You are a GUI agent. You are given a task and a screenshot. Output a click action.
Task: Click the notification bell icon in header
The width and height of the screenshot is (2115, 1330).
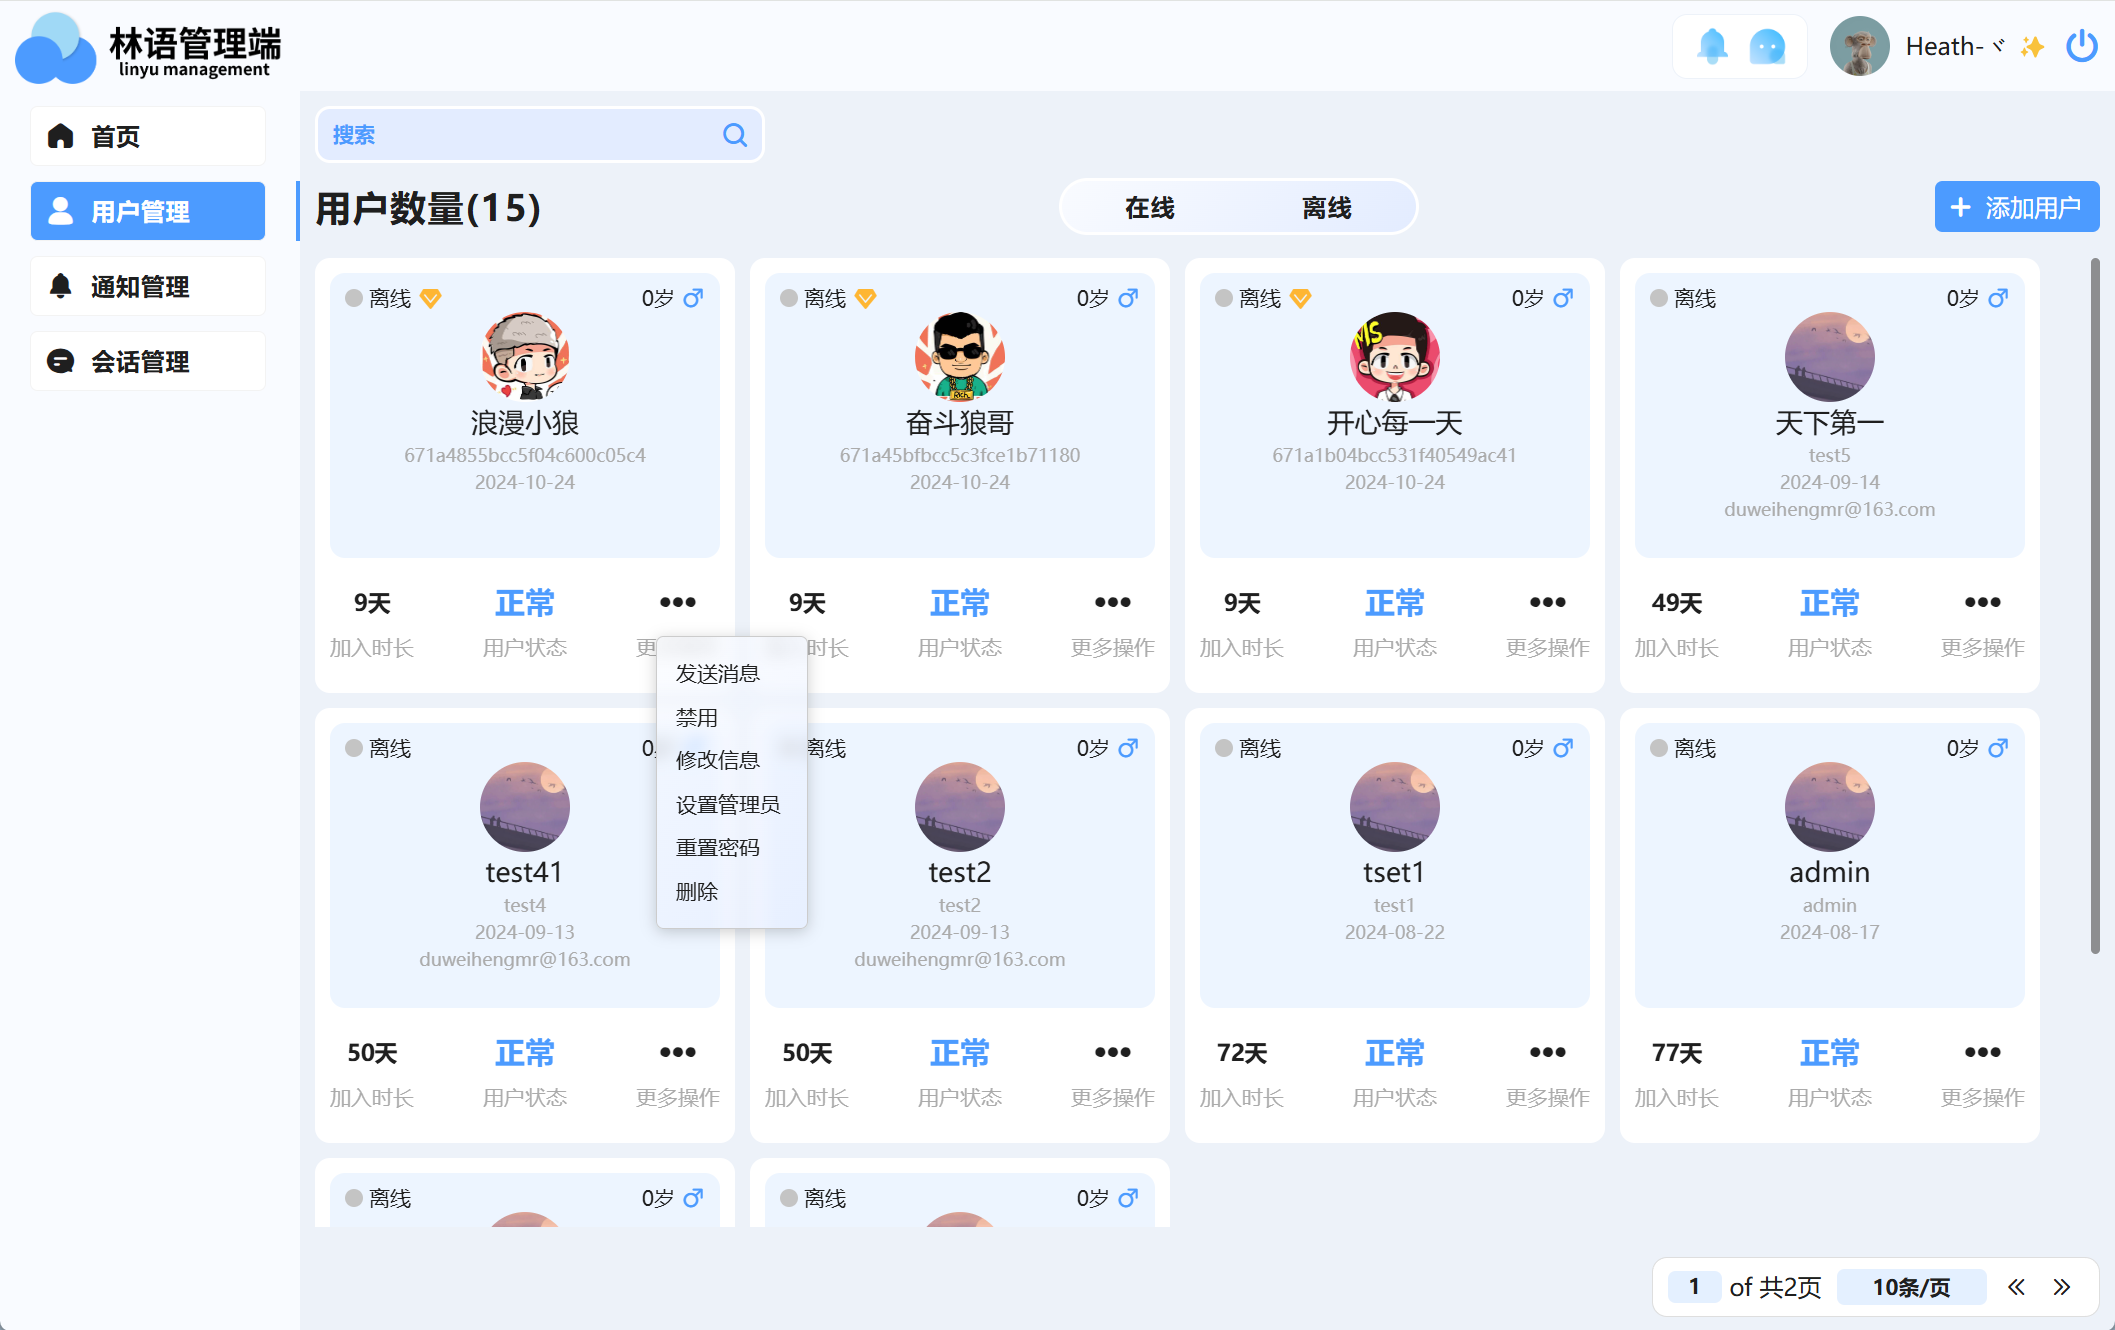click(1712, 46)
